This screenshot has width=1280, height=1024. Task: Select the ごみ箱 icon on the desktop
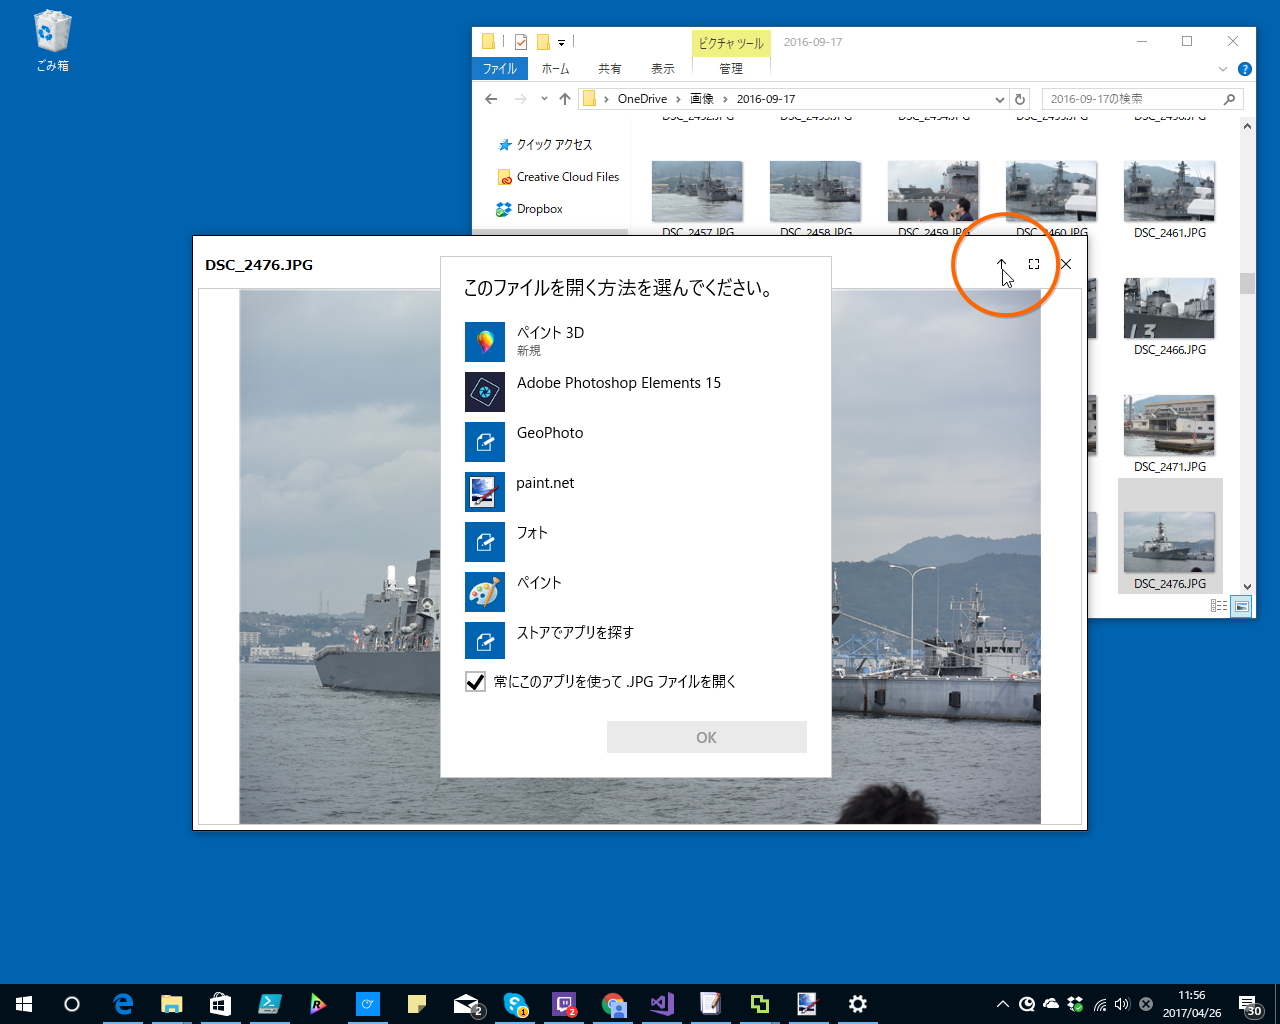[x=52, y=41]
